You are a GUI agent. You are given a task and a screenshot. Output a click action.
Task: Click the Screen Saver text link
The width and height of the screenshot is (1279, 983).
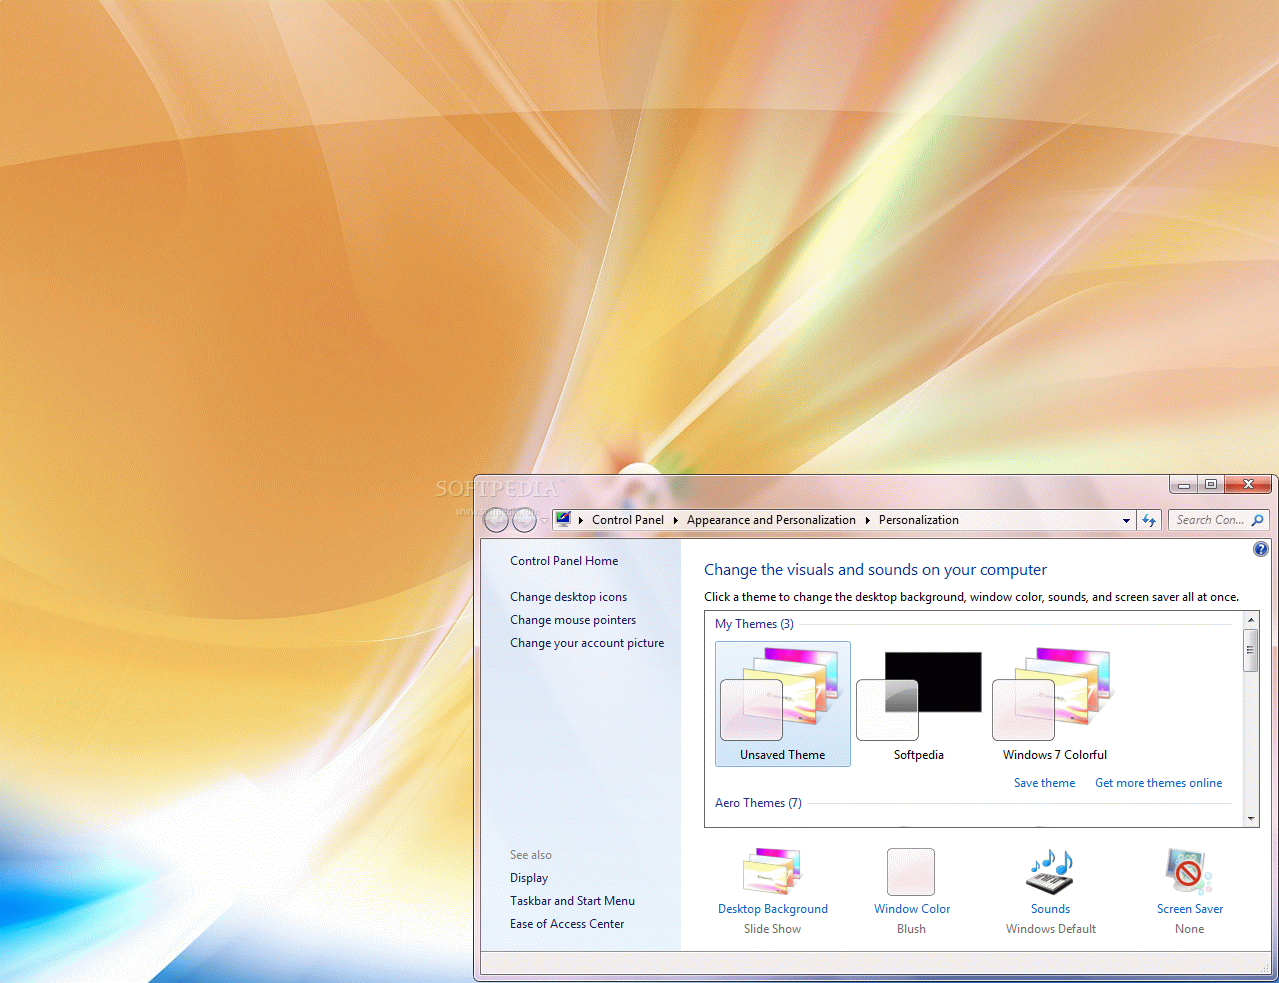tap(1190, 909)
